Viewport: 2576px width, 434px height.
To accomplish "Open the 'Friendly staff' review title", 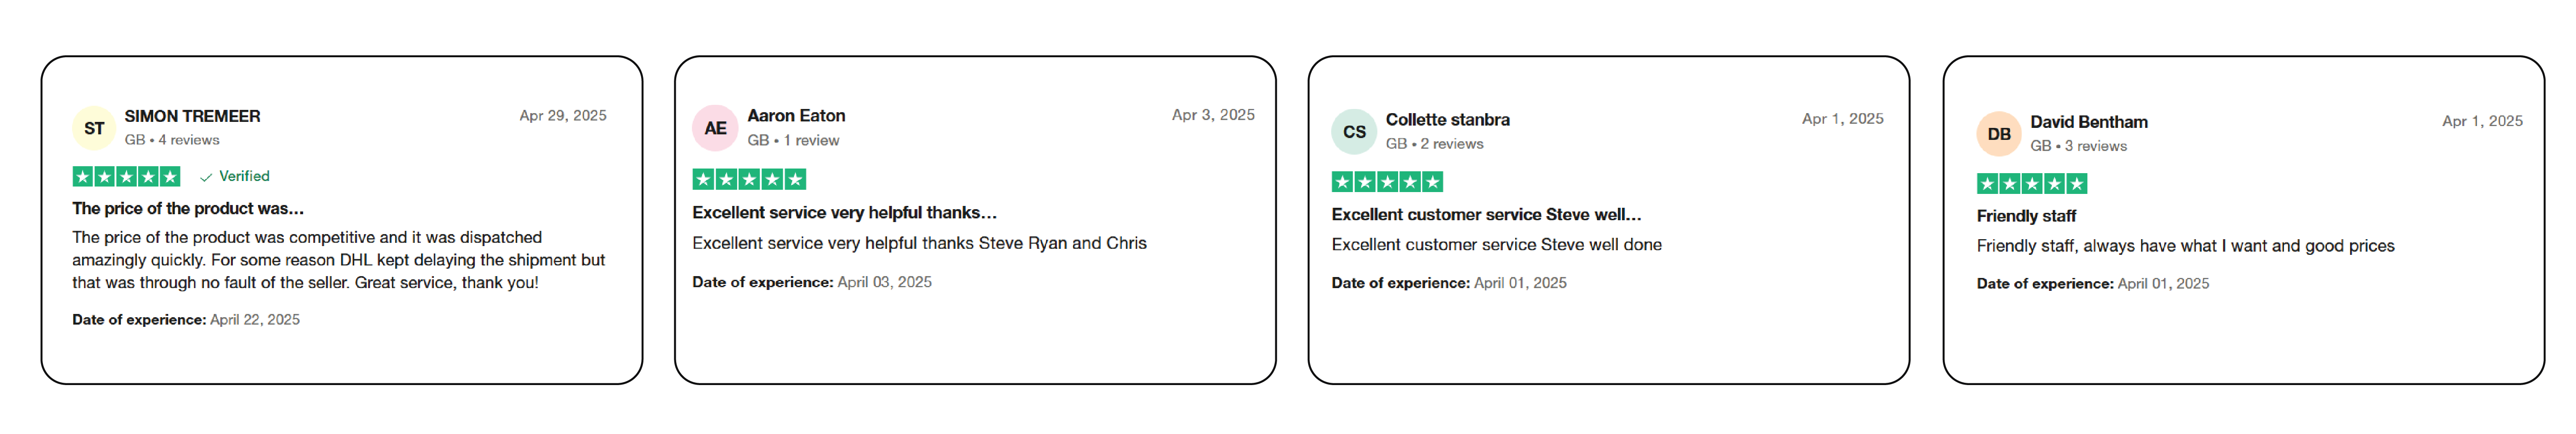I will coord(2026,216).
